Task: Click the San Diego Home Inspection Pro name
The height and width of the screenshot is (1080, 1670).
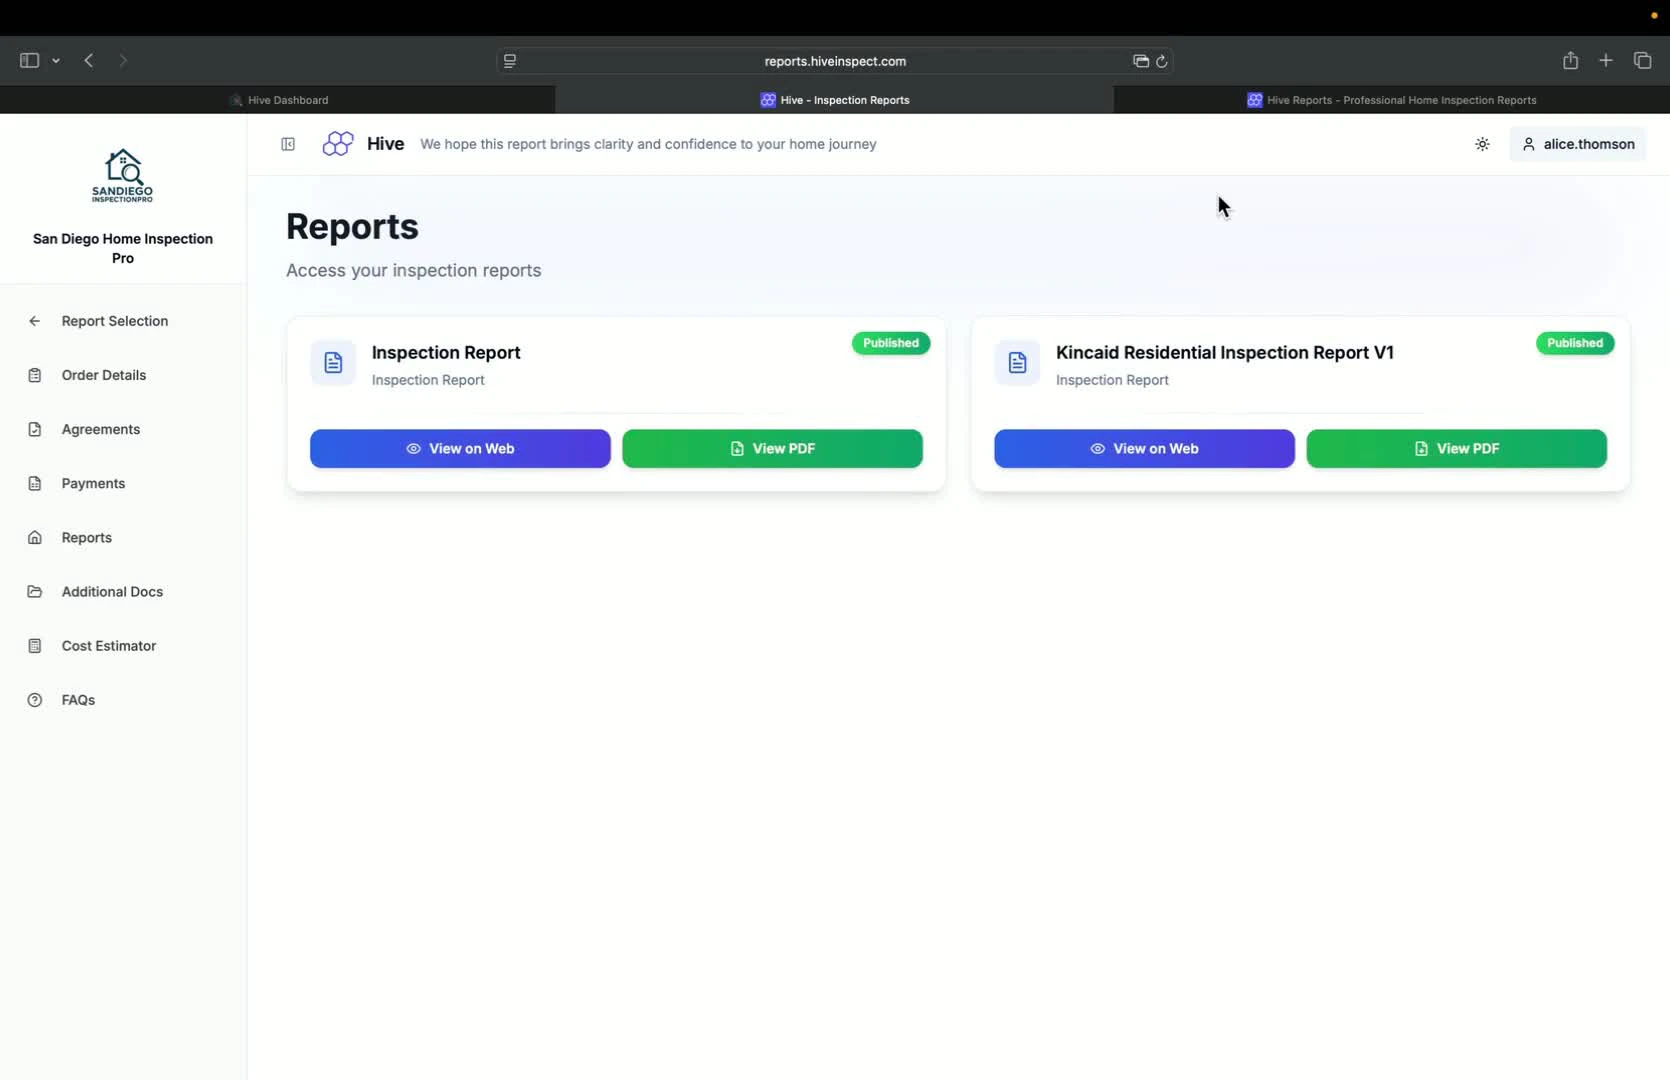Action: (x=123, y=248)
